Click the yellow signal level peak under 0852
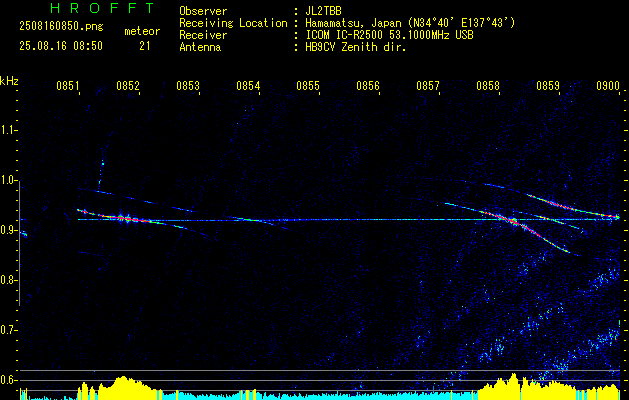Viewport: 629px width, 400px height. coord(123,386)
